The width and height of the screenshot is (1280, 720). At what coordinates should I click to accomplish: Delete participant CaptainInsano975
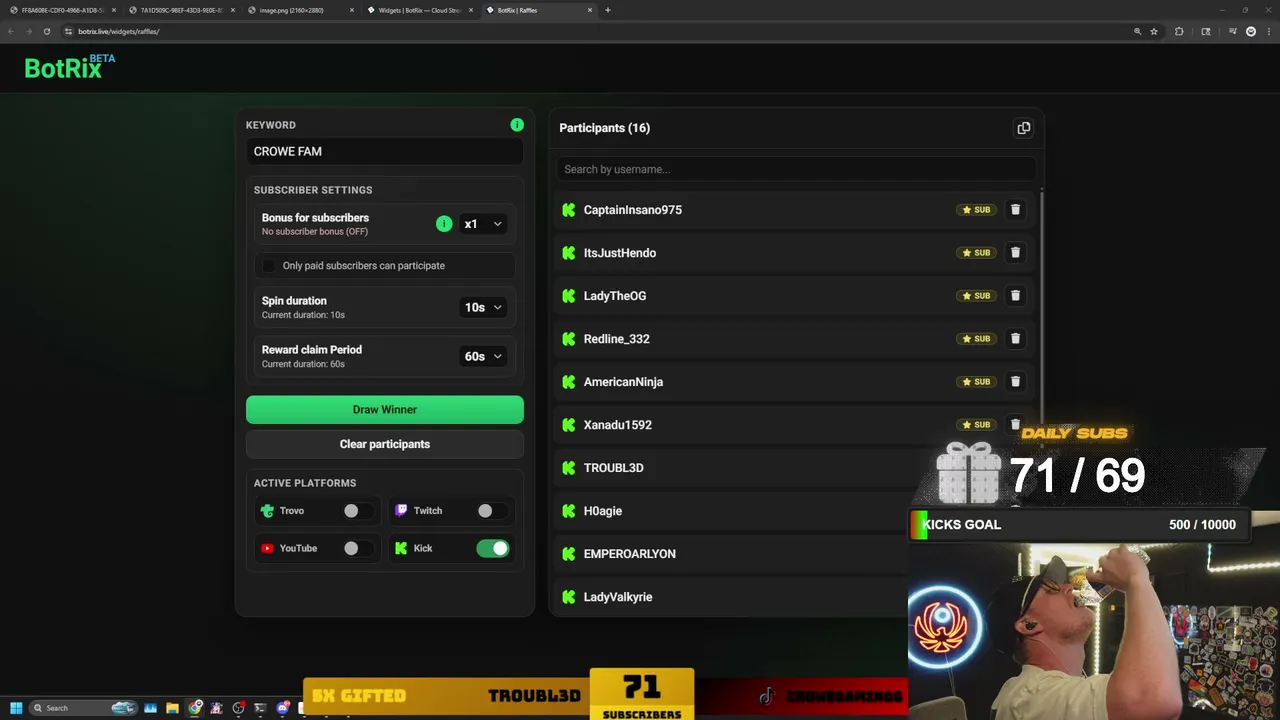pos(1015,210)
